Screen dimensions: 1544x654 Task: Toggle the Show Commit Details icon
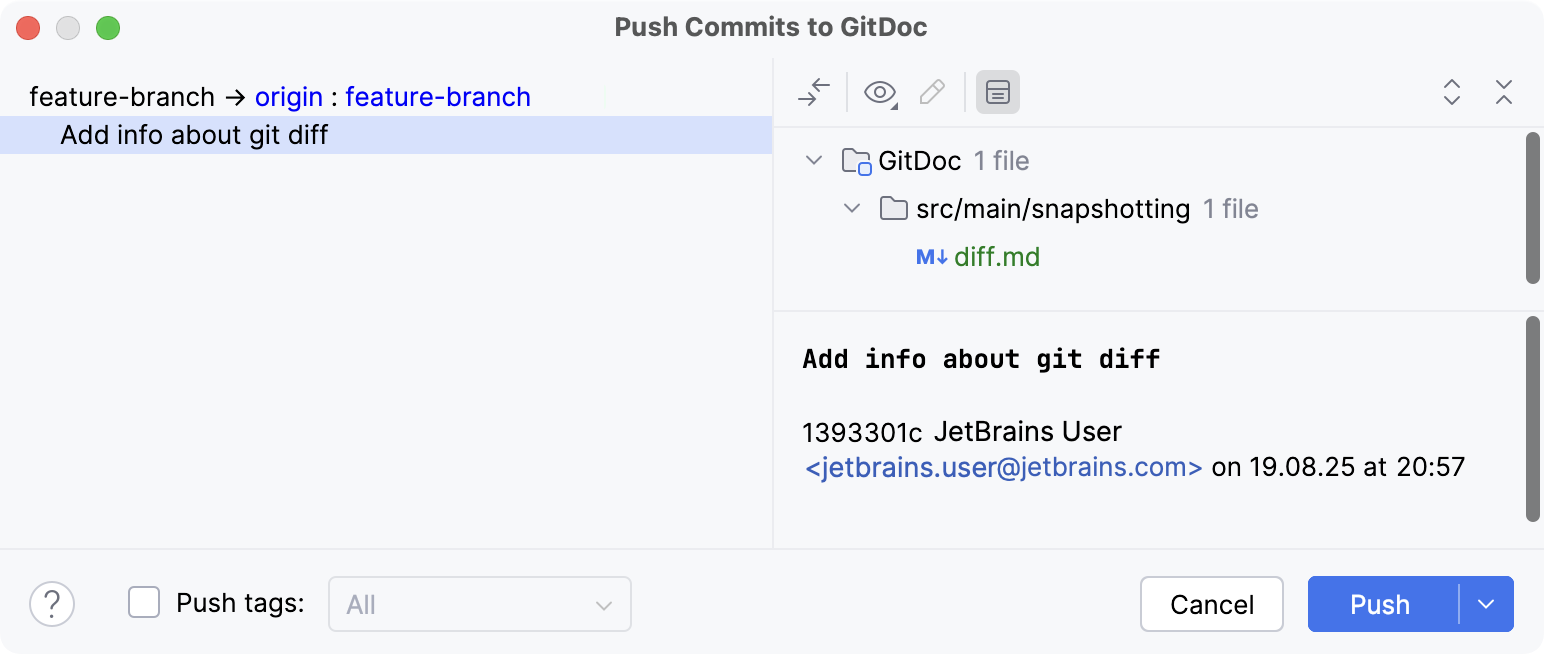[997, 92]
